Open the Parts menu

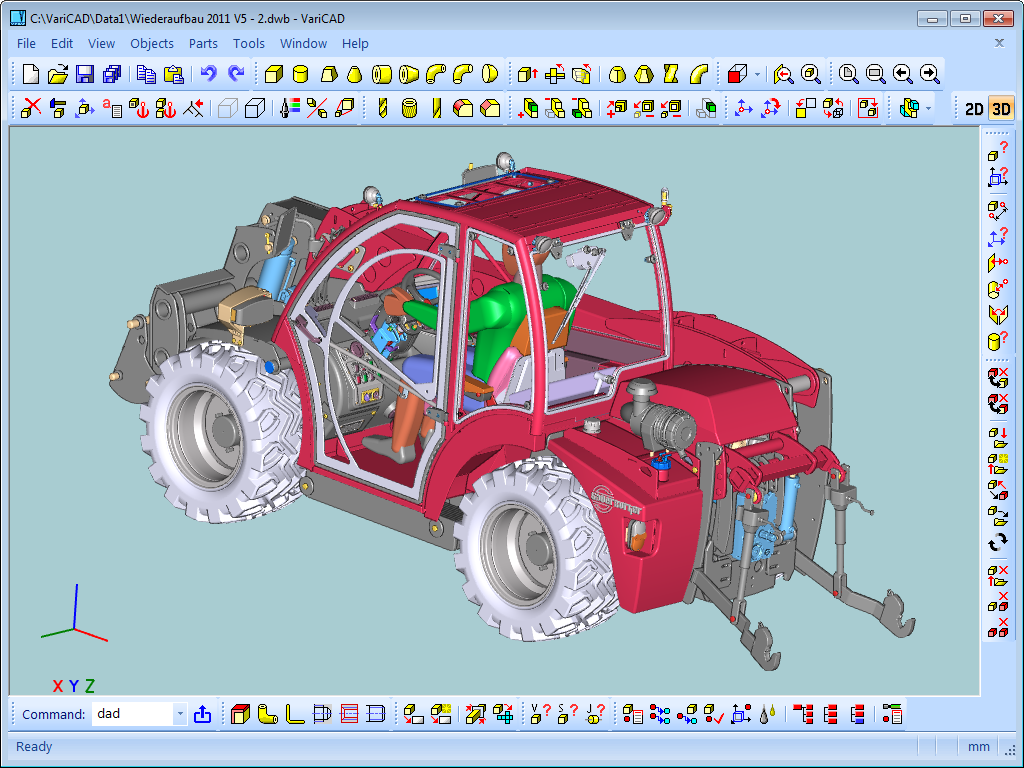coord(203,43)
